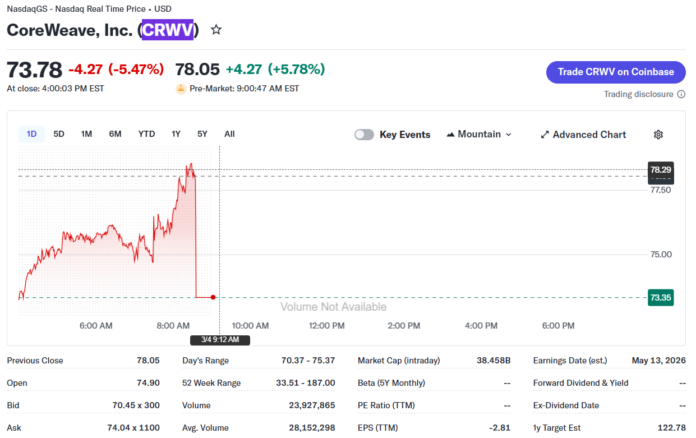Image resolution: width=696 pixels, height=438 pixels.
Task: Toggle the Key Events switch
Action: (364, 134)
